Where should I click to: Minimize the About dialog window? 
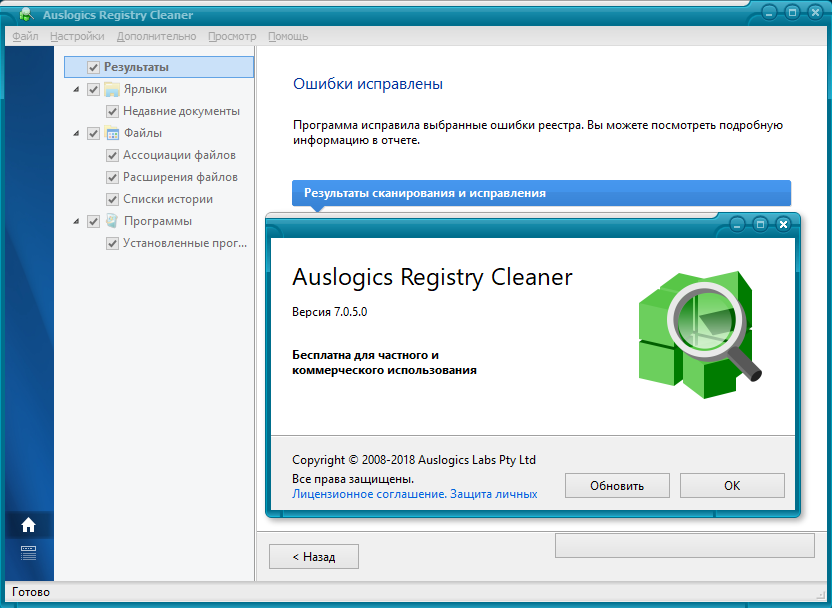[737, 224]
